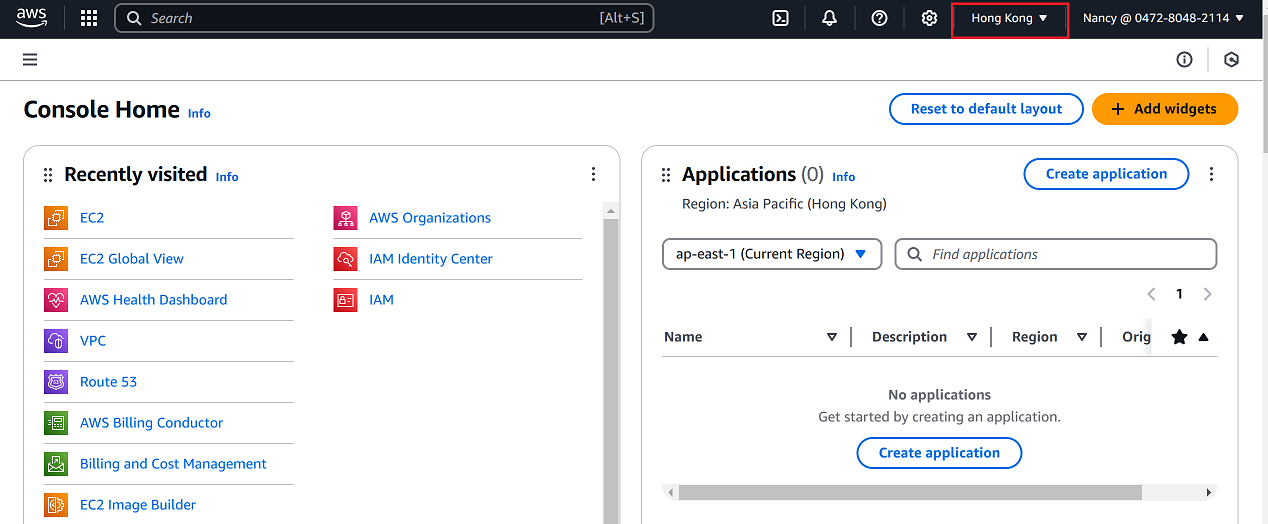Open AWS Billing Conductor link
Screen dimensions: 1268x524
point(151,423)
